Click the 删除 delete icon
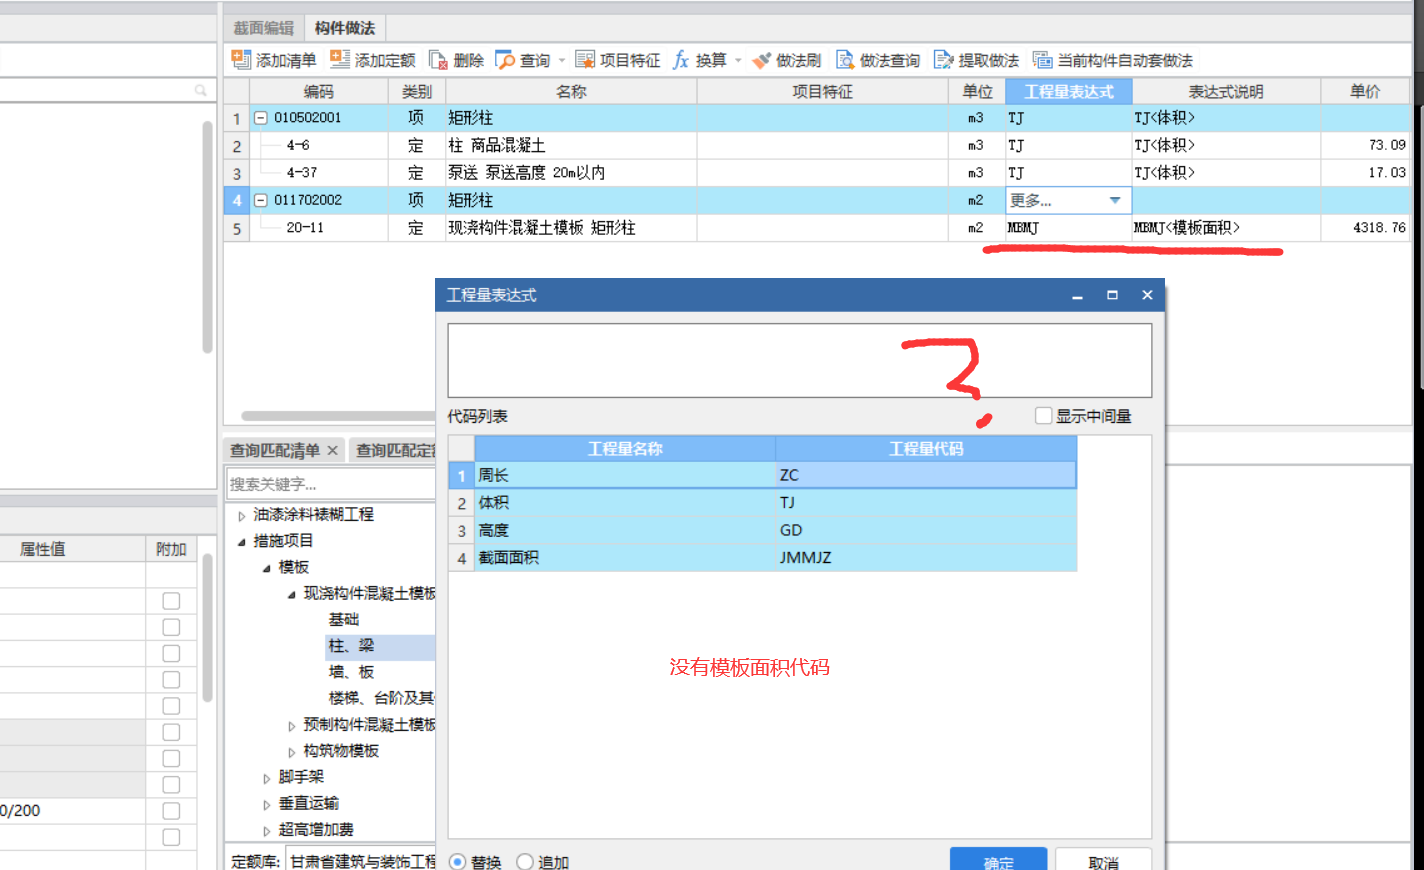 (x=438, y=60)
